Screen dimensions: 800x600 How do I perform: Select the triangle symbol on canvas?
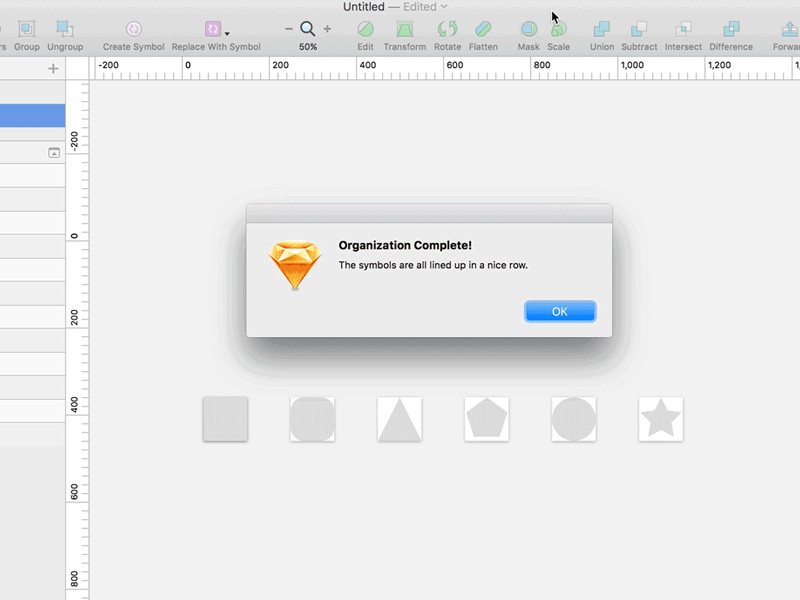pyautogui.click(x=399, y=419)
